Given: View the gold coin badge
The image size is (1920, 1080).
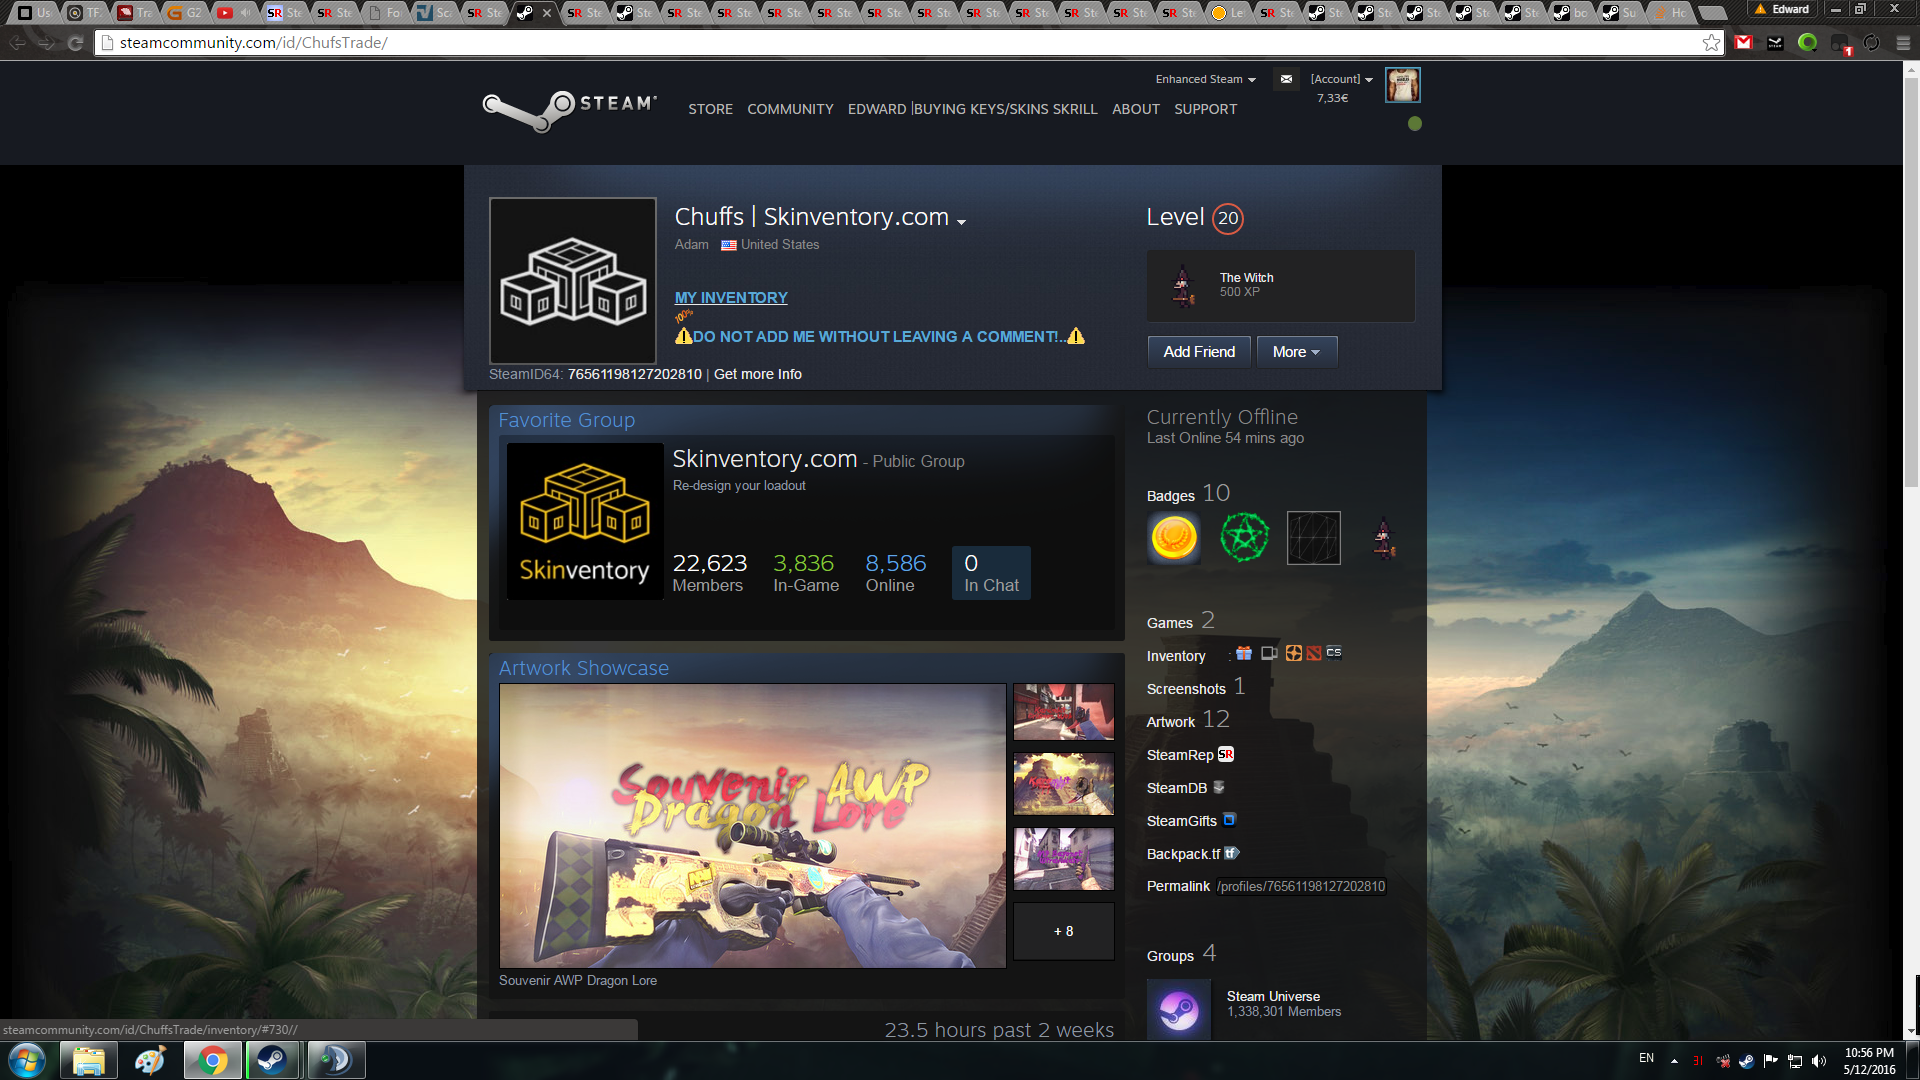Looking at the screenshot, I should (x=1174, y=538).
